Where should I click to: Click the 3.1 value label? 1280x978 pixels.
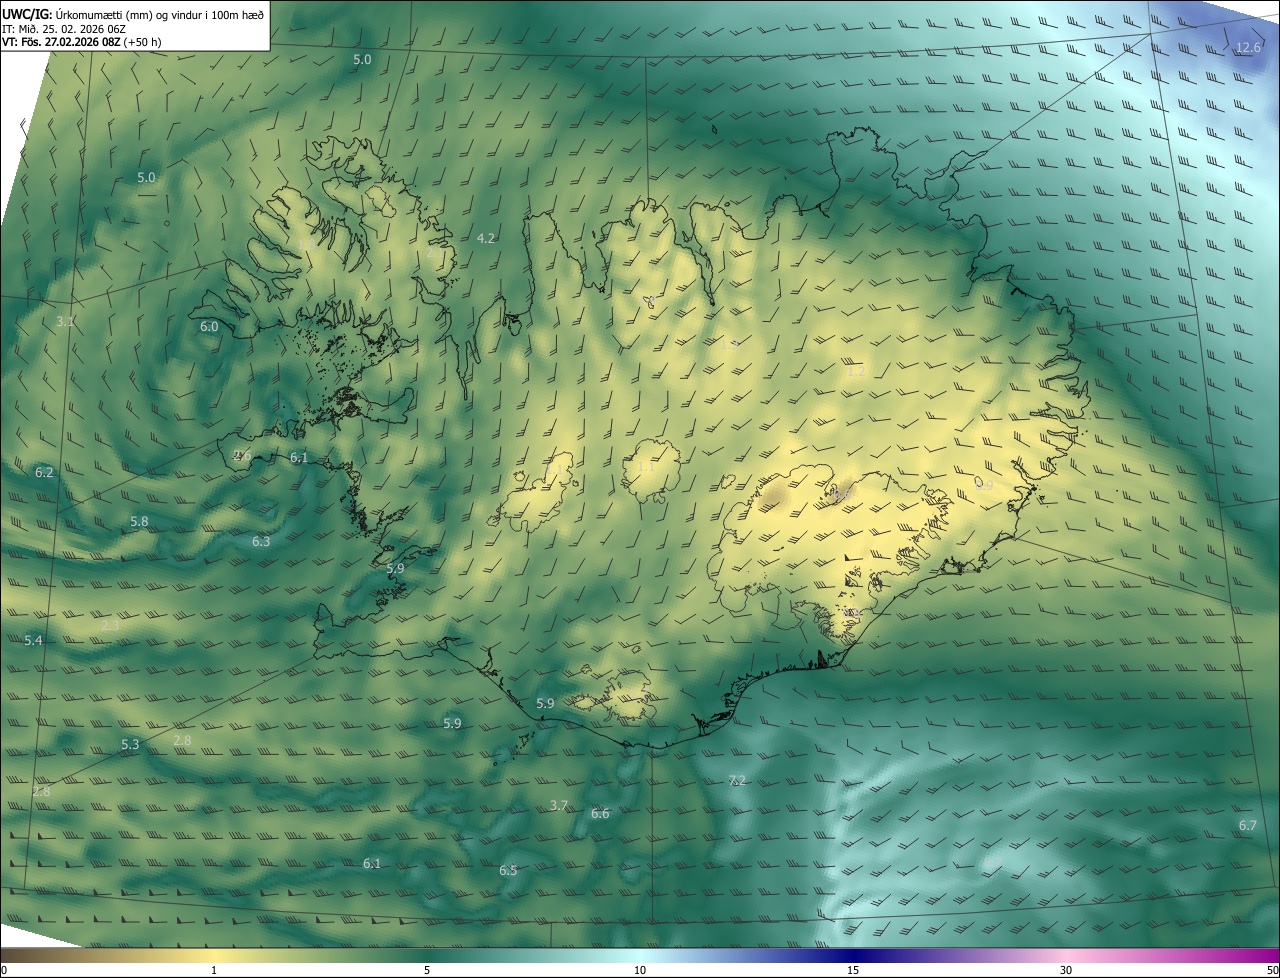66,321
